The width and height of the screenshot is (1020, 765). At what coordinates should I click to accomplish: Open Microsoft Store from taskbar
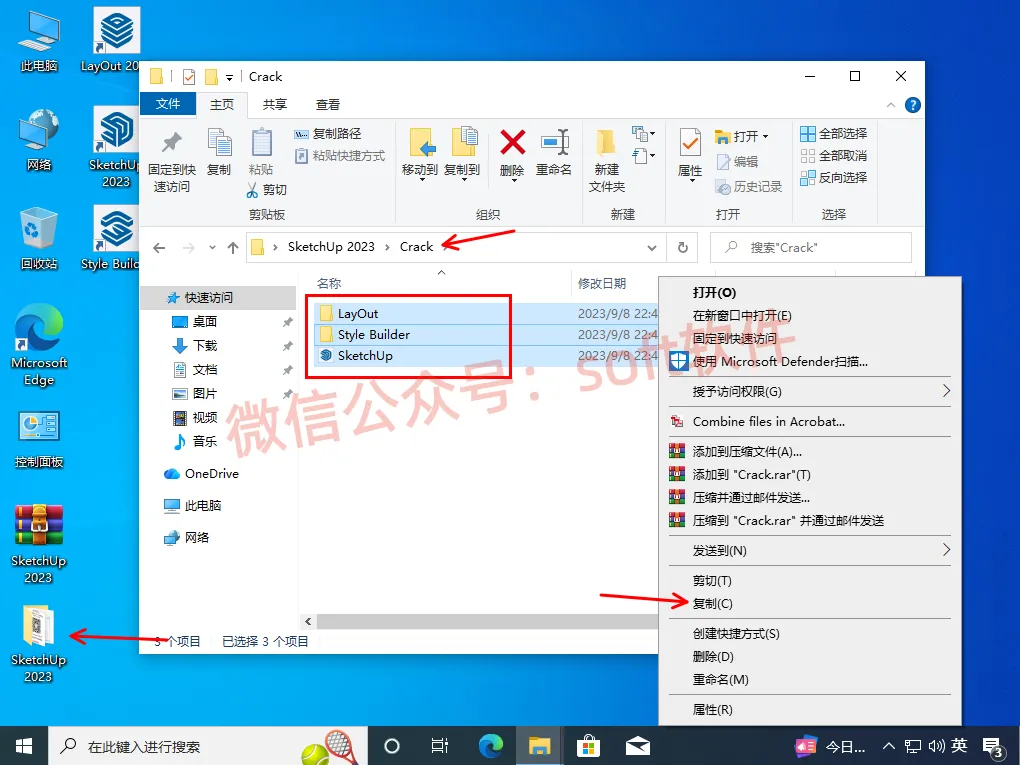(x=588, y=746)
